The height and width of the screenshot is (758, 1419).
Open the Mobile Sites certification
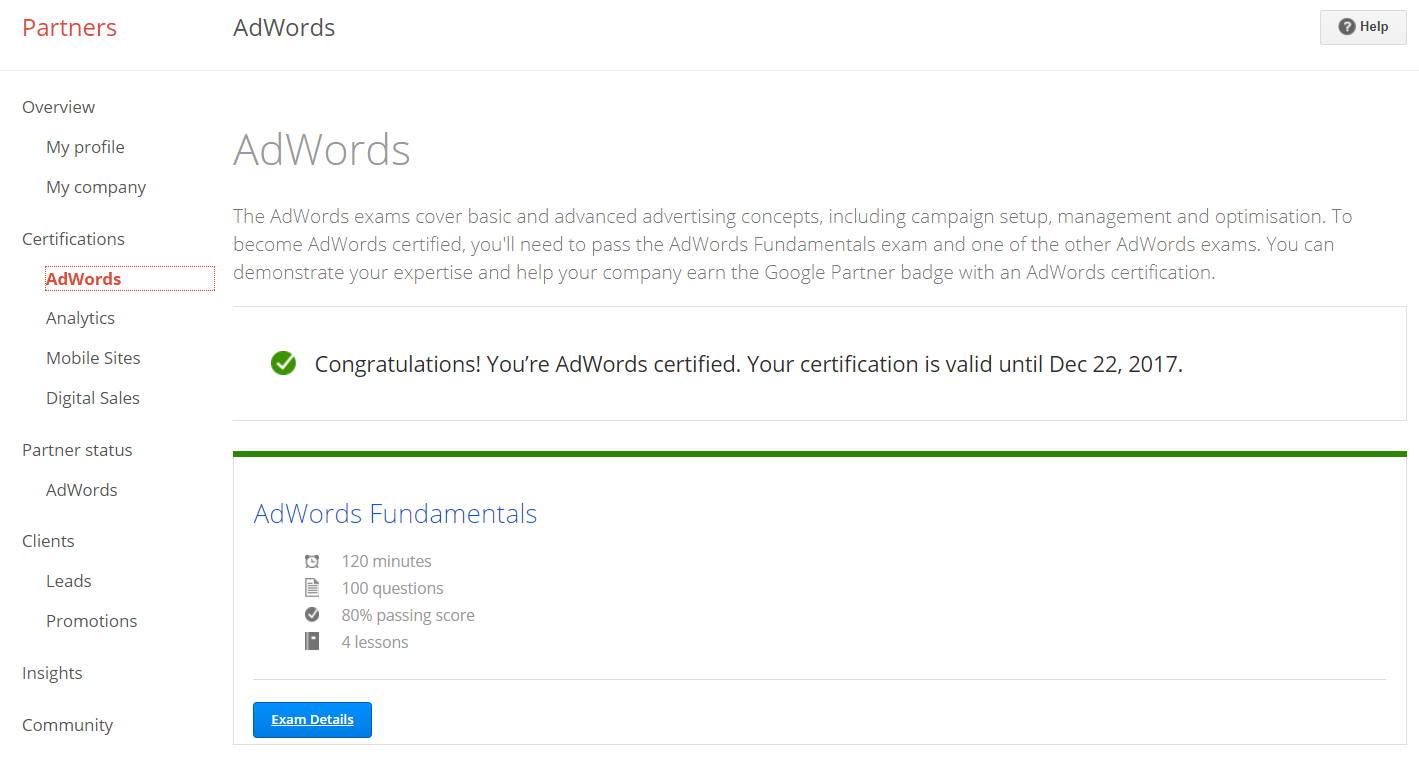(93, 357)
